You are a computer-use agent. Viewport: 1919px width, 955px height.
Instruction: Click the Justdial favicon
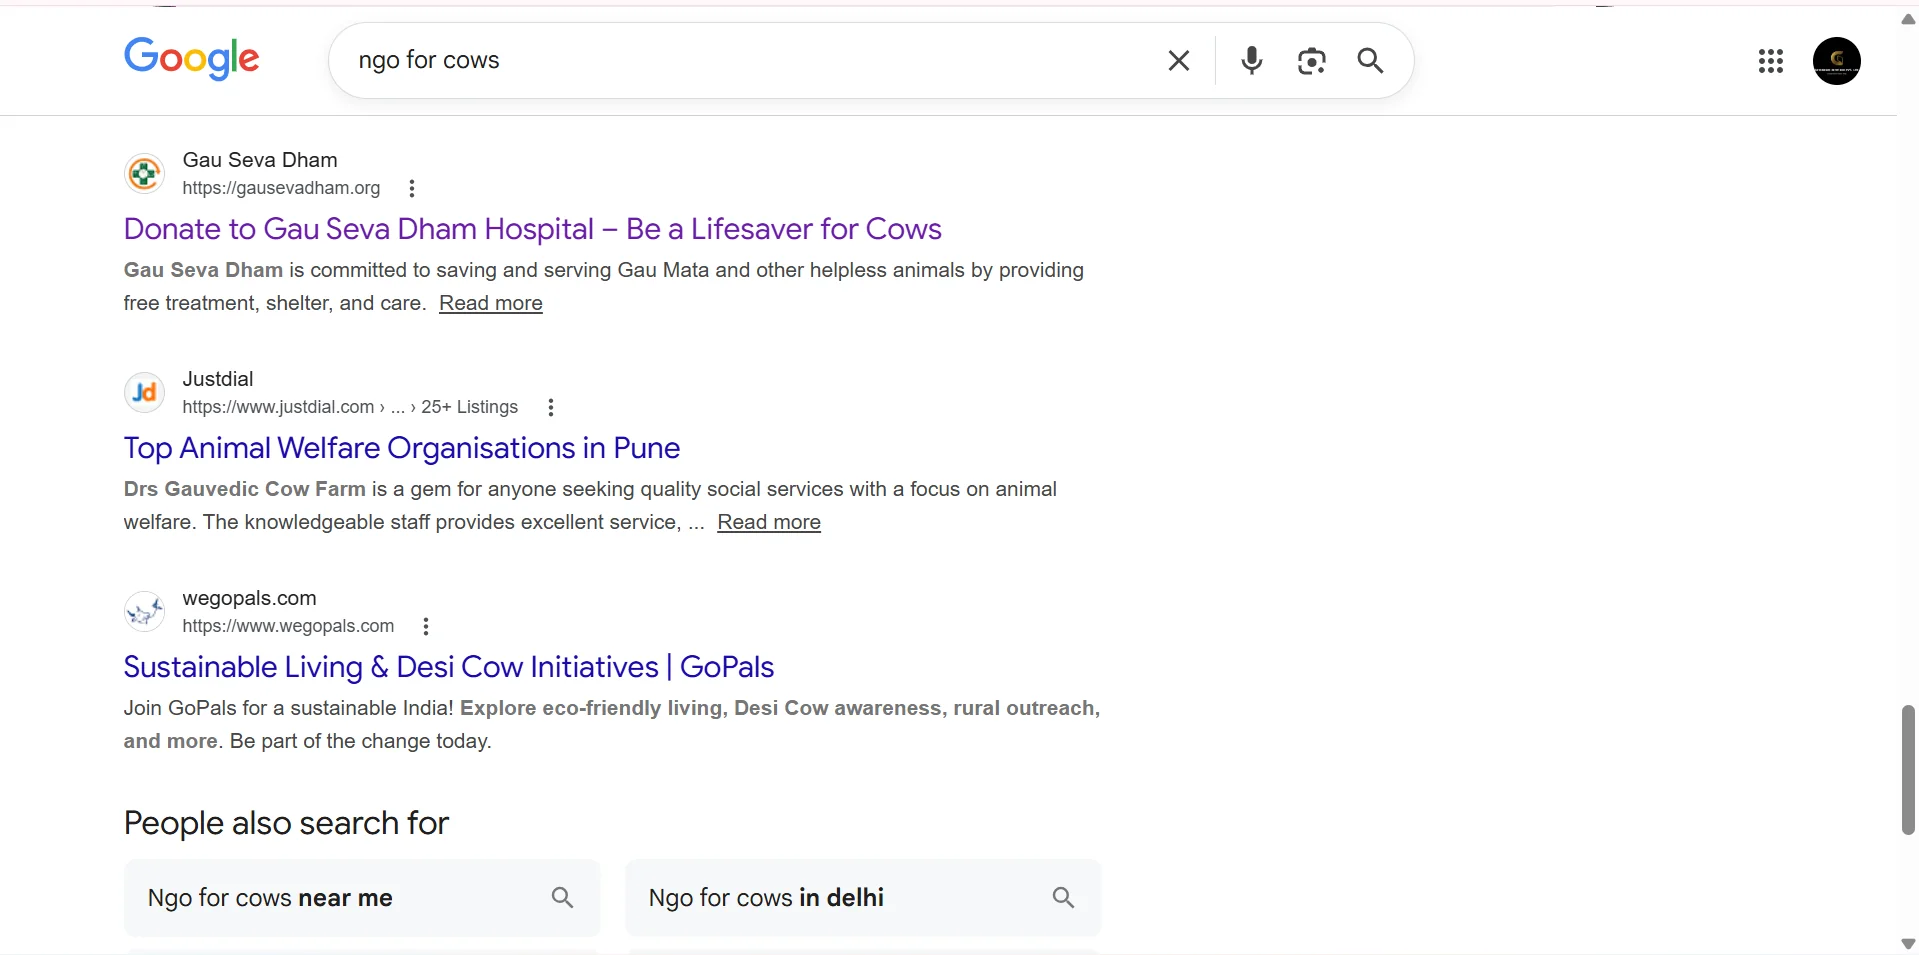coord(144,393)
